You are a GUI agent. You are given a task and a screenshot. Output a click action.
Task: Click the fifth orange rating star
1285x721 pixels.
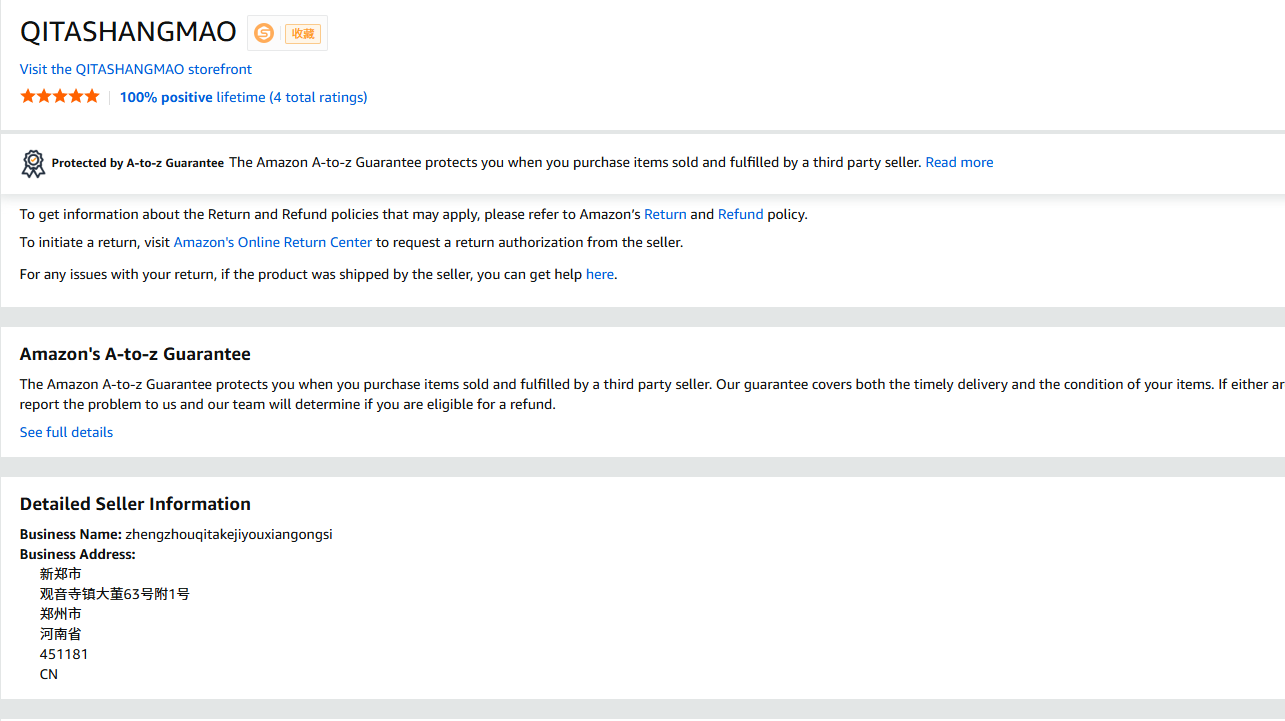92,97
